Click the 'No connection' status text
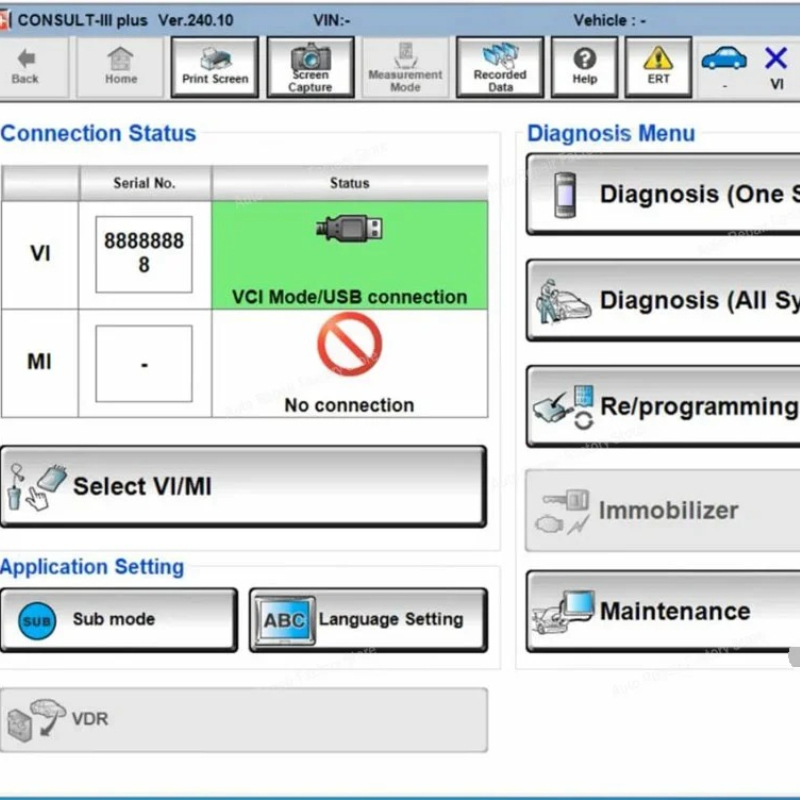800x800 pixels. (x=349, y=405)
